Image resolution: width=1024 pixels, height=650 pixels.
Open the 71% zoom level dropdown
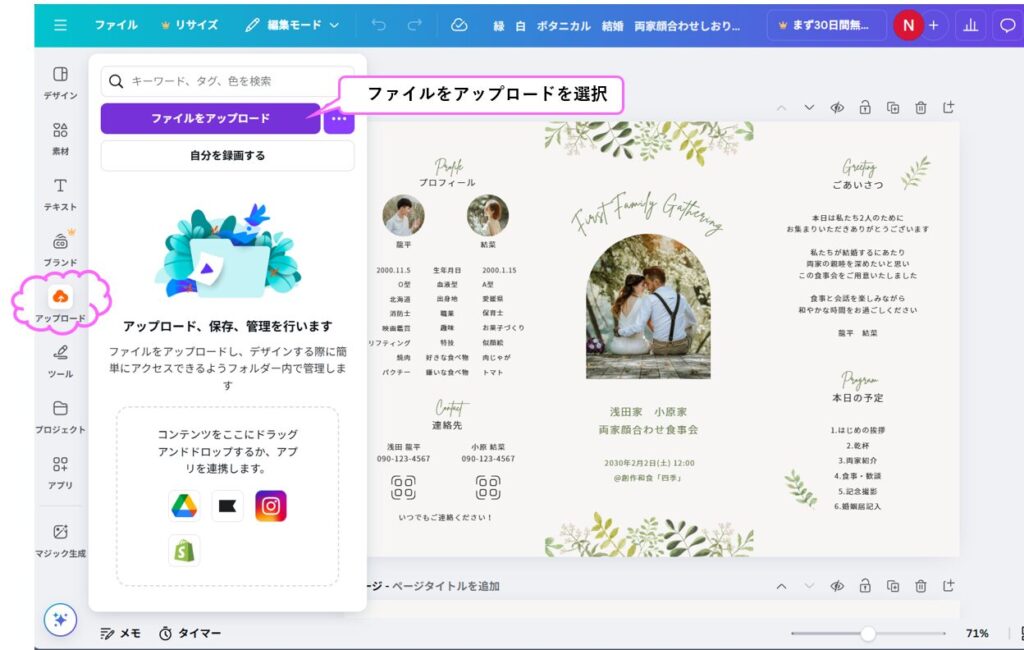977,633
